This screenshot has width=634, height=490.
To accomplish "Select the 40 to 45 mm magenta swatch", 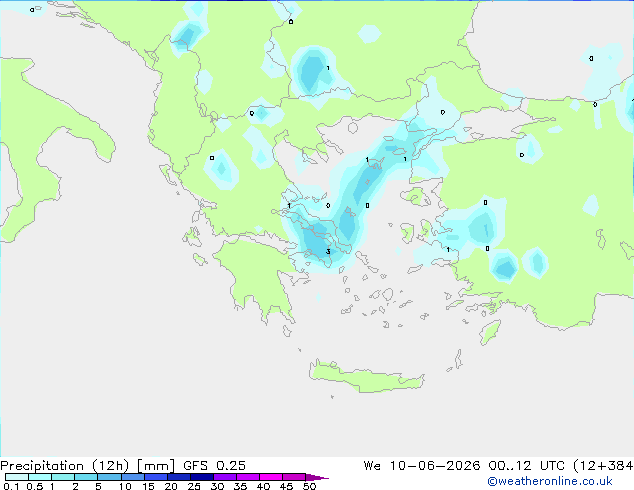I will coord(271,477).
